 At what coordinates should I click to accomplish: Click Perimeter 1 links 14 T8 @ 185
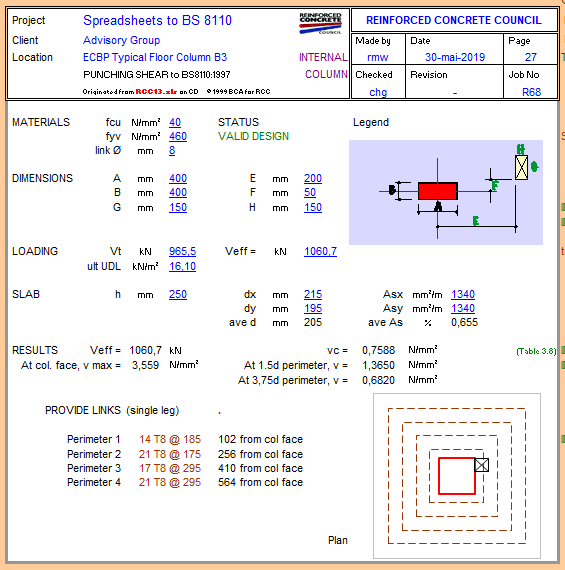[170, 439]
